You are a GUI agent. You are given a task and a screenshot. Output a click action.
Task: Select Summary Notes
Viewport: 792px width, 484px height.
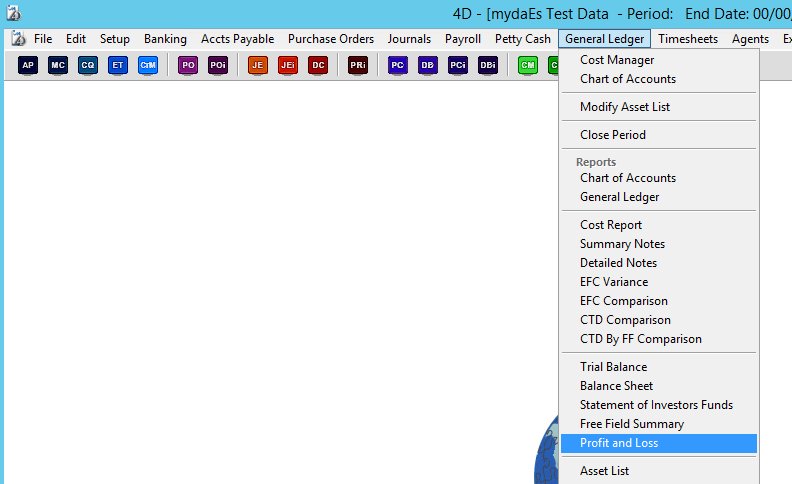659,244
